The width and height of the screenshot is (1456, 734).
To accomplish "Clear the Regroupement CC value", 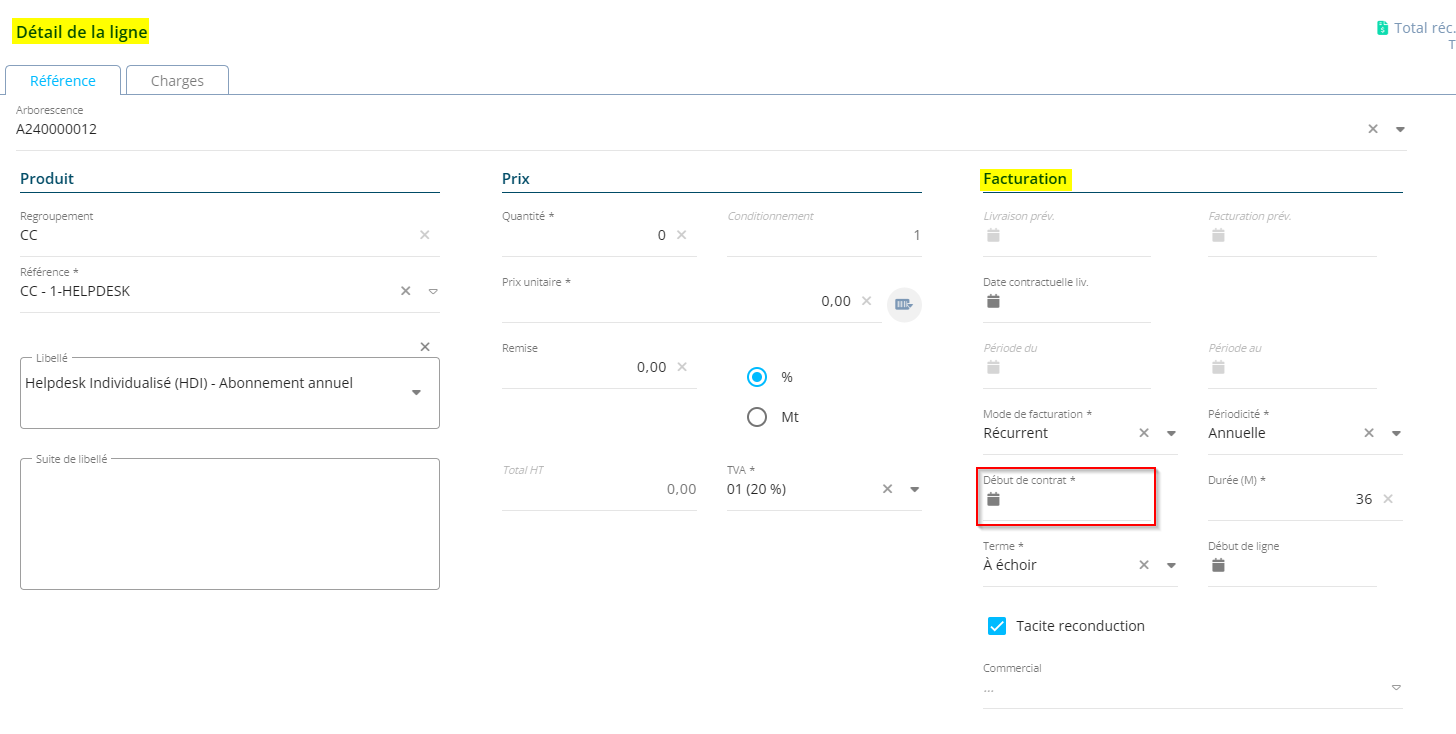I will (424, 235).
